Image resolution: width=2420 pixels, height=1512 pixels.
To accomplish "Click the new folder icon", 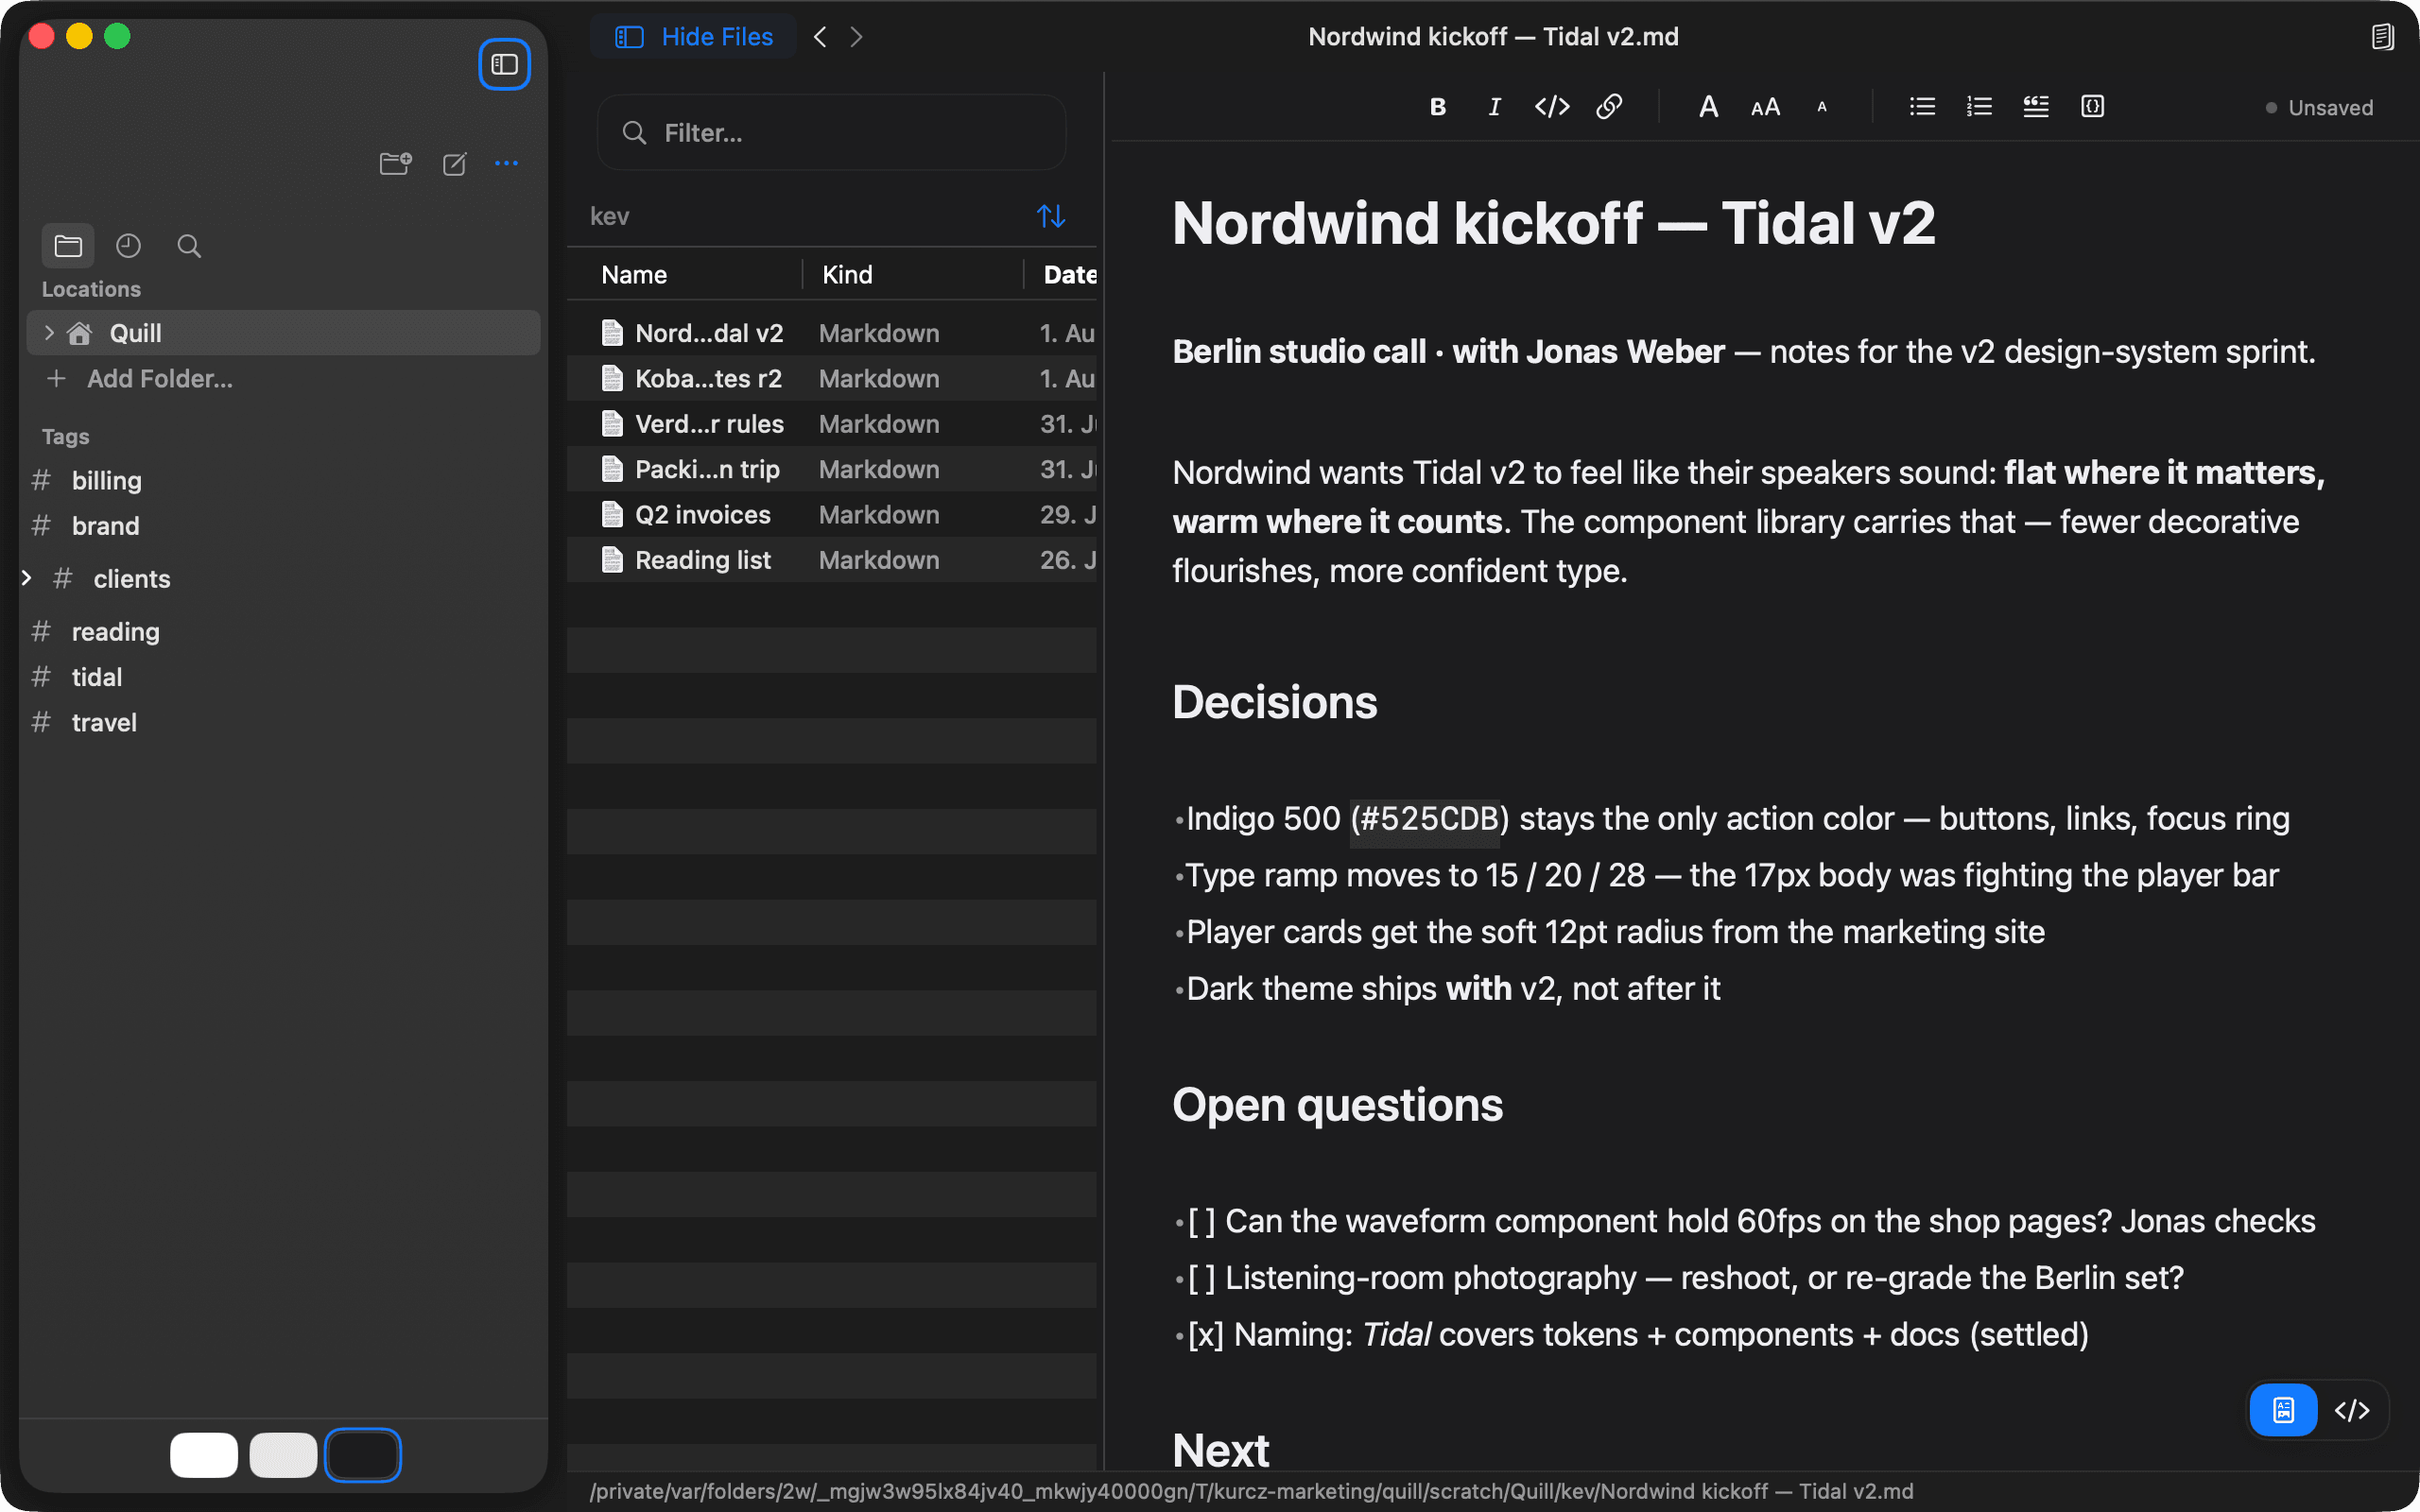I will (396, 163).
